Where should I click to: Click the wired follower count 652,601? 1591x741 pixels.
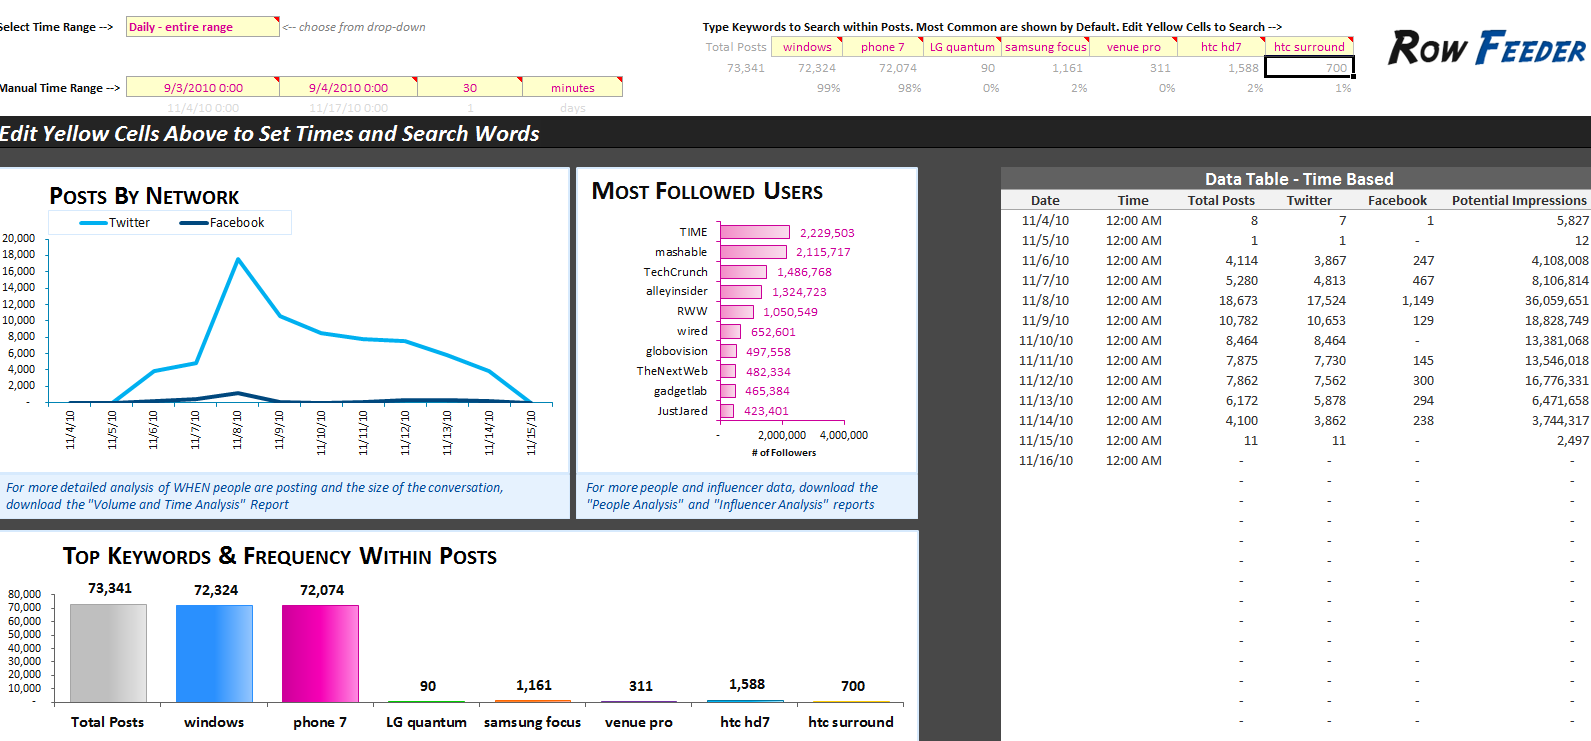coord(773,332)
